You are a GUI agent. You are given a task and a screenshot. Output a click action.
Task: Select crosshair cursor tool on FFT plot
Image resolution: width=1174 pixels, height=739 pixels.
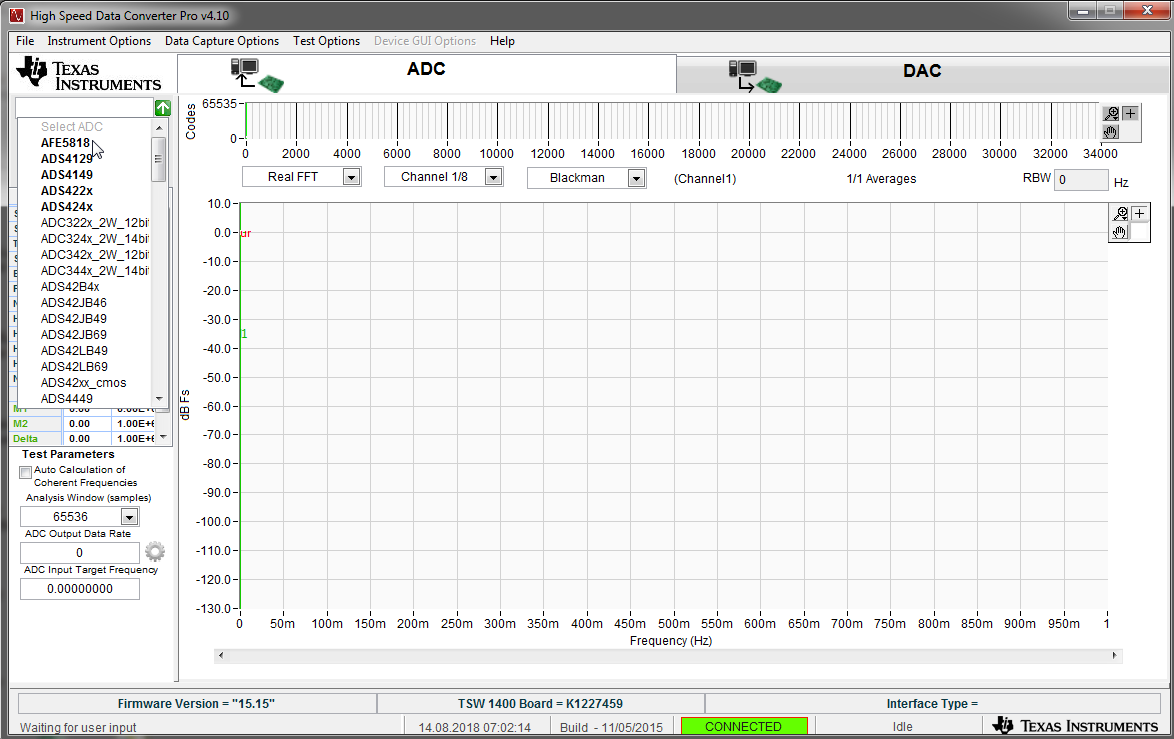pos(1140,214)
